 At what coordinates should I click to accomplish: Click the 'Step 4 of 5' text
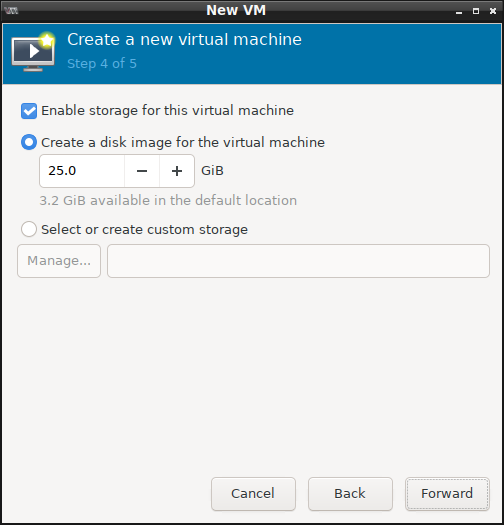click(x=102, y=64)
